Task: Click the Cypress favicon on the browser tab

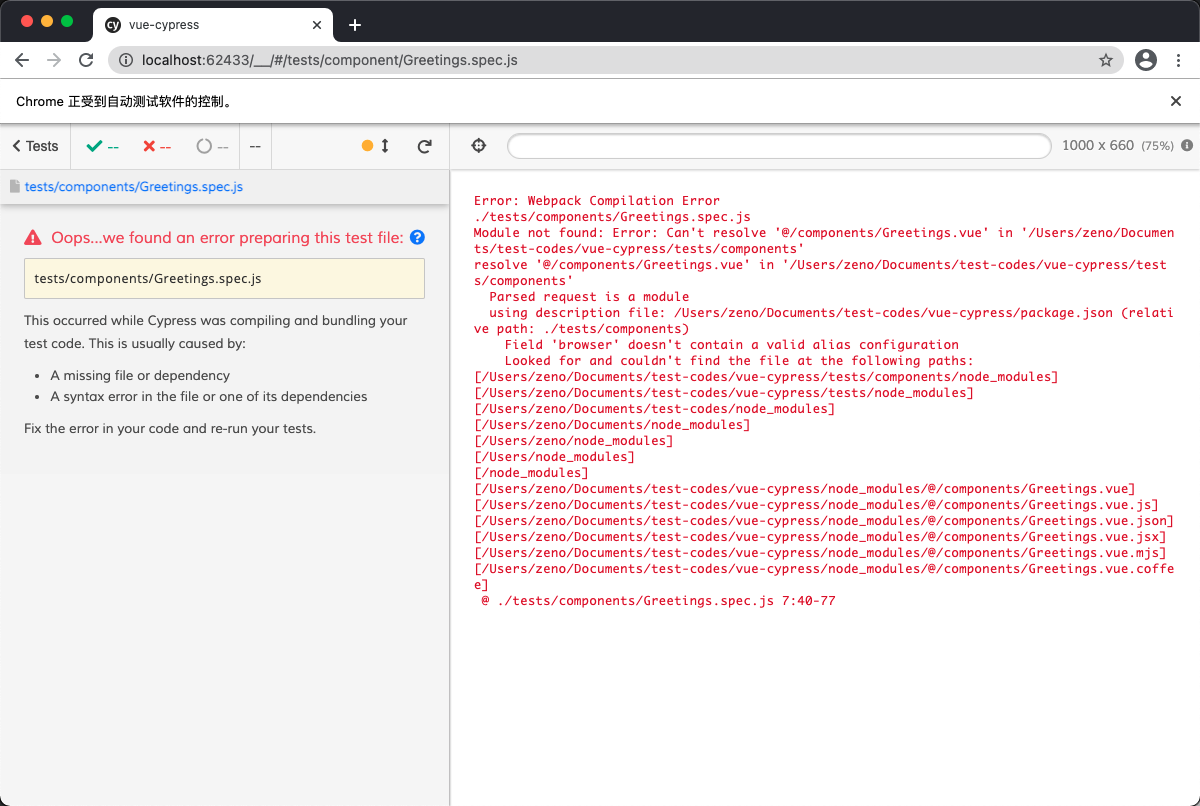Action: click(x=111, y=25)
